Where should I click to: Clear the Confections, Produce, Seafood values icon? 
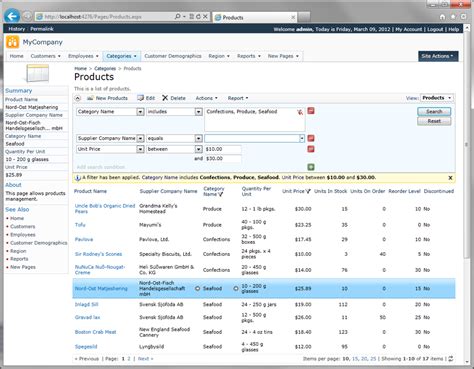point(300,112)
